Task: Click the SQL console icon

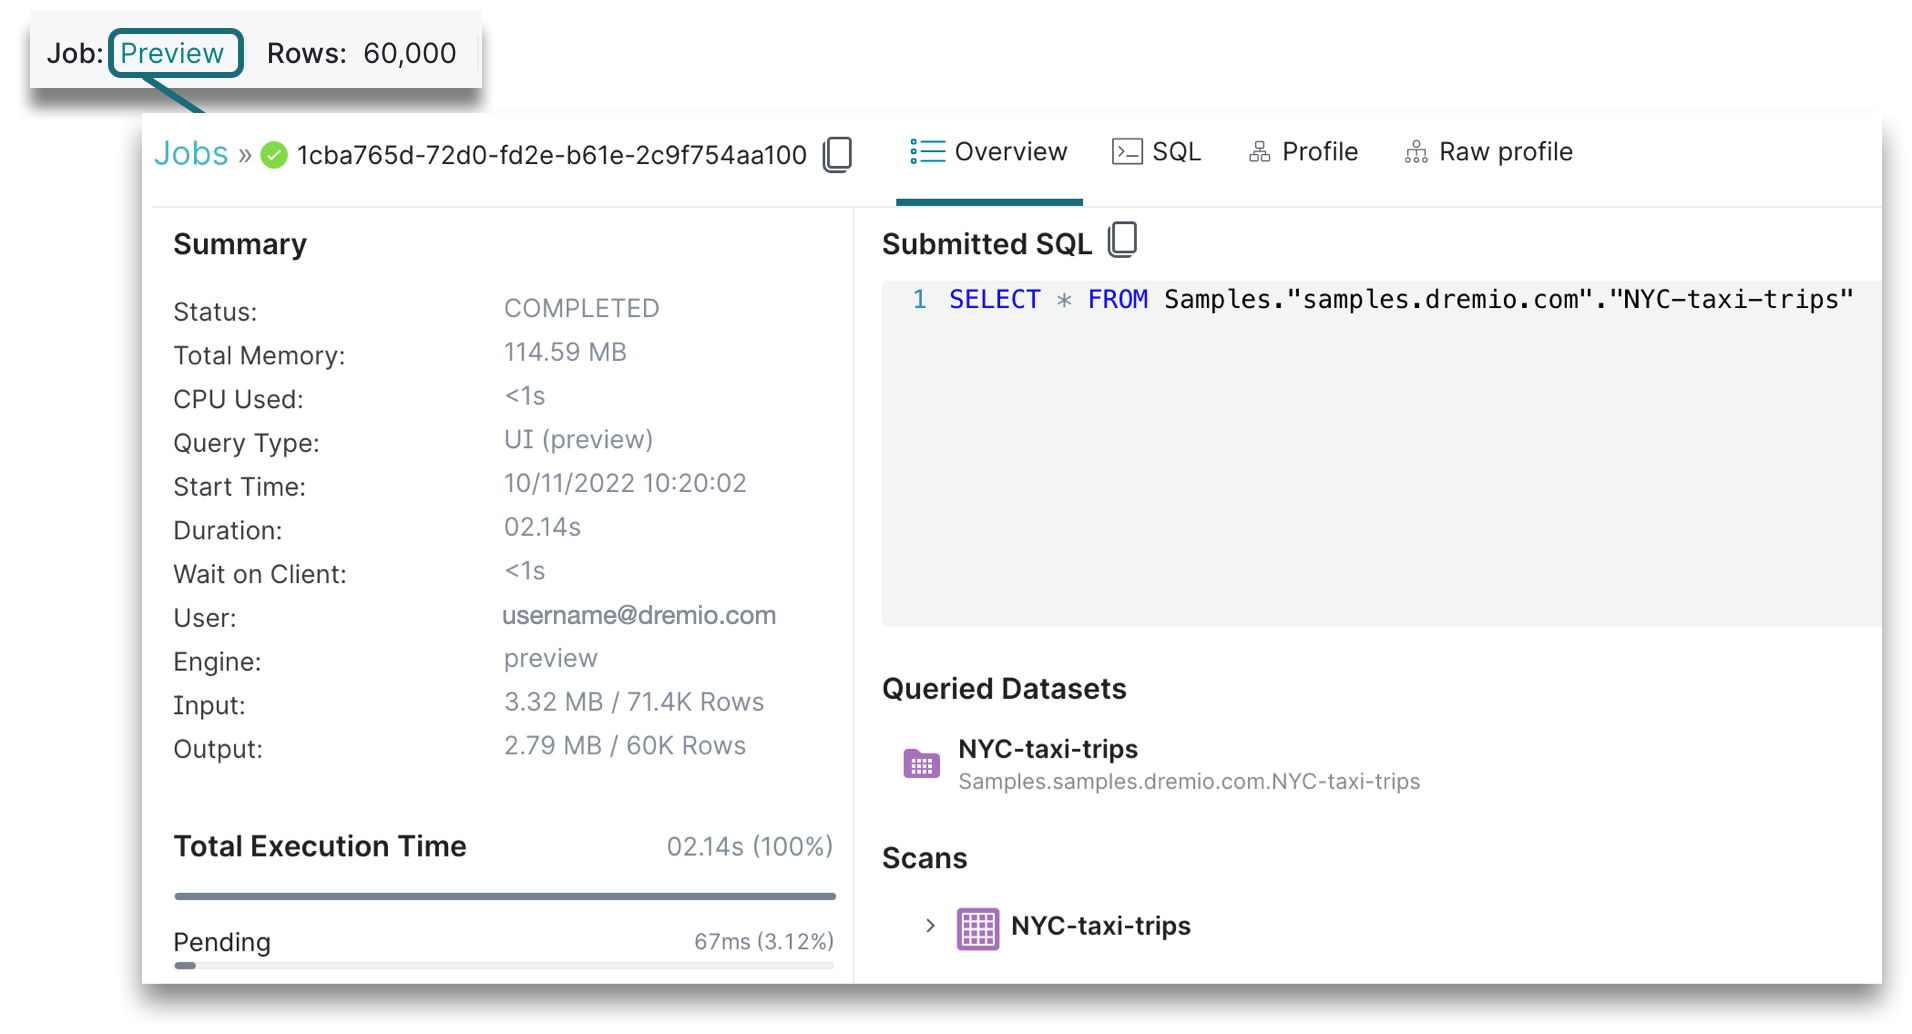Action: coord(1128,151)
